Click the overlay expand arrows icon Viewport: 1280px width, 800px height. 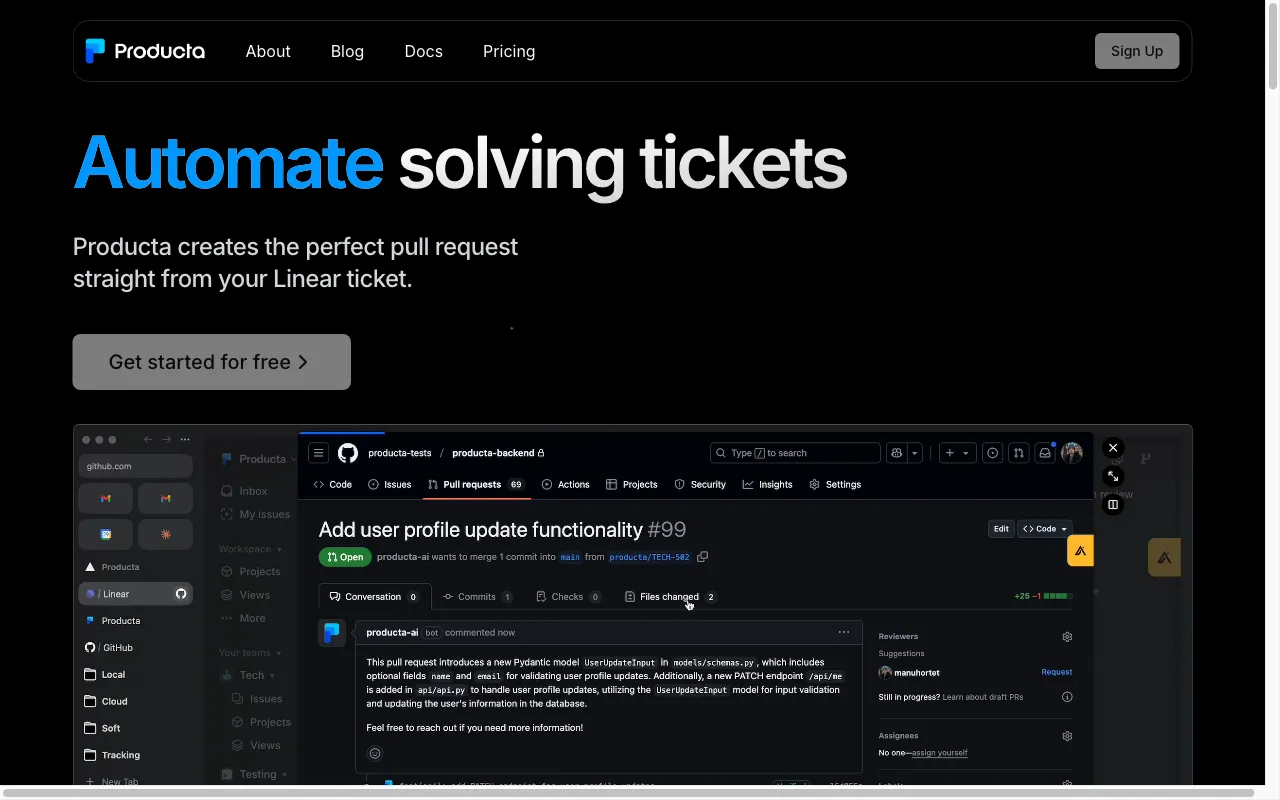(1113, 476)
